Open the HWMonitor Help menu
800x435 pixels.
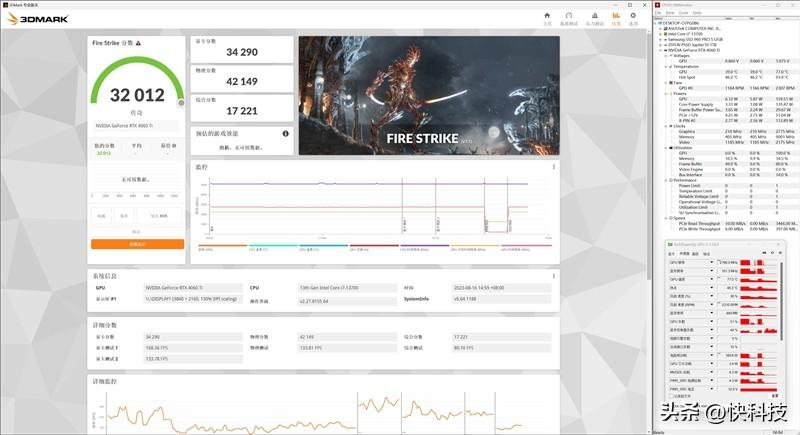click(x=697, y=13)
